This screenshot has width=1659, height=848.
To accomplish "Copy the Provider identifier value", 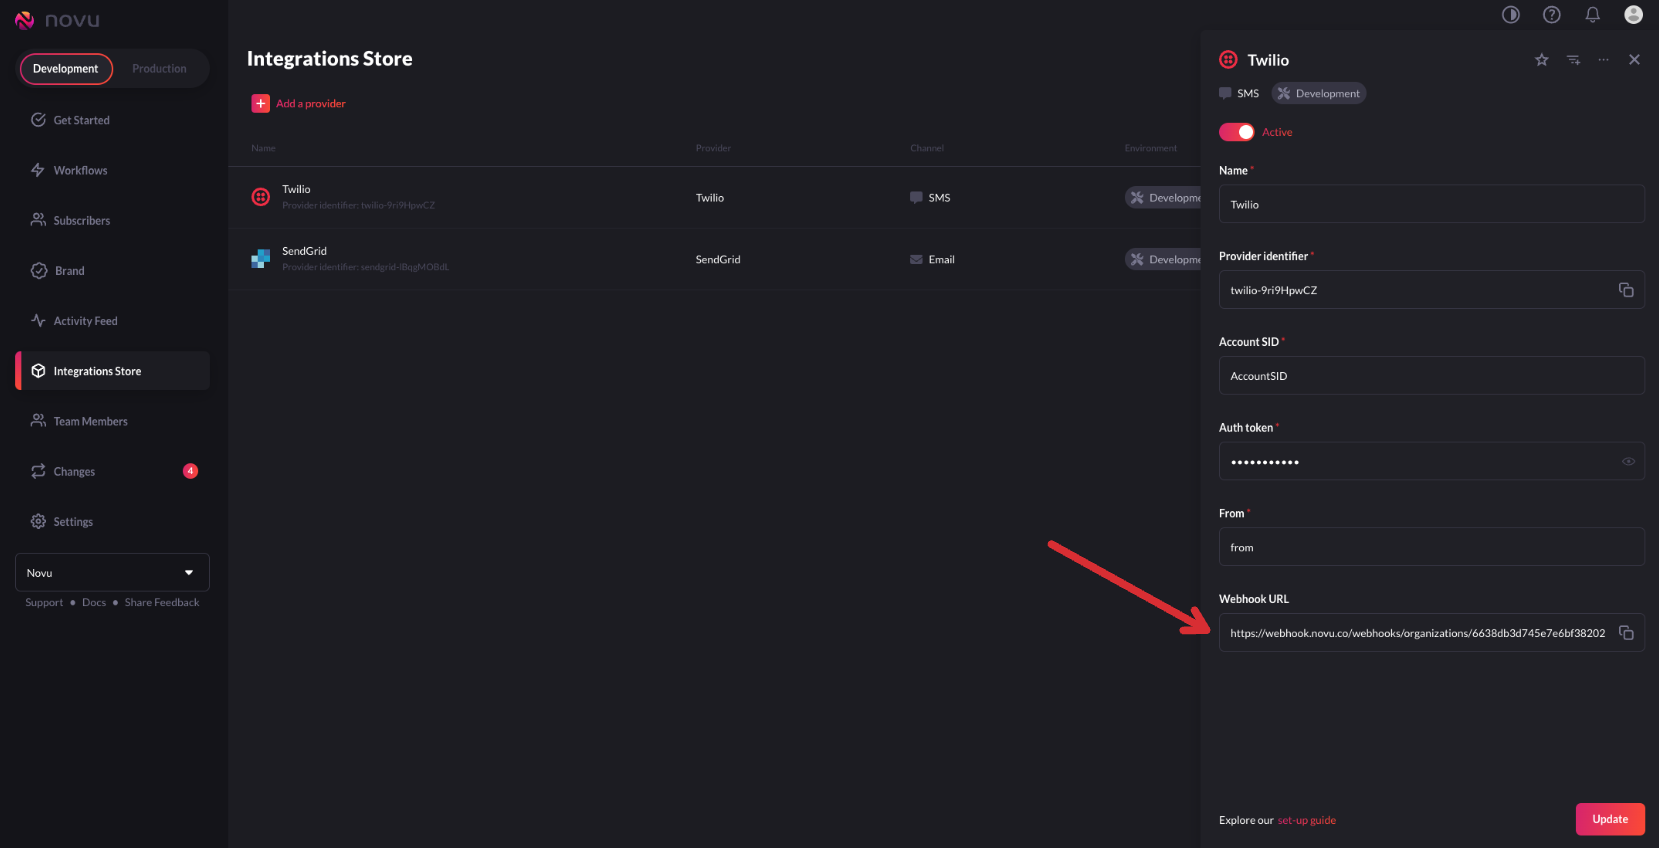I will click(1626, 290).
